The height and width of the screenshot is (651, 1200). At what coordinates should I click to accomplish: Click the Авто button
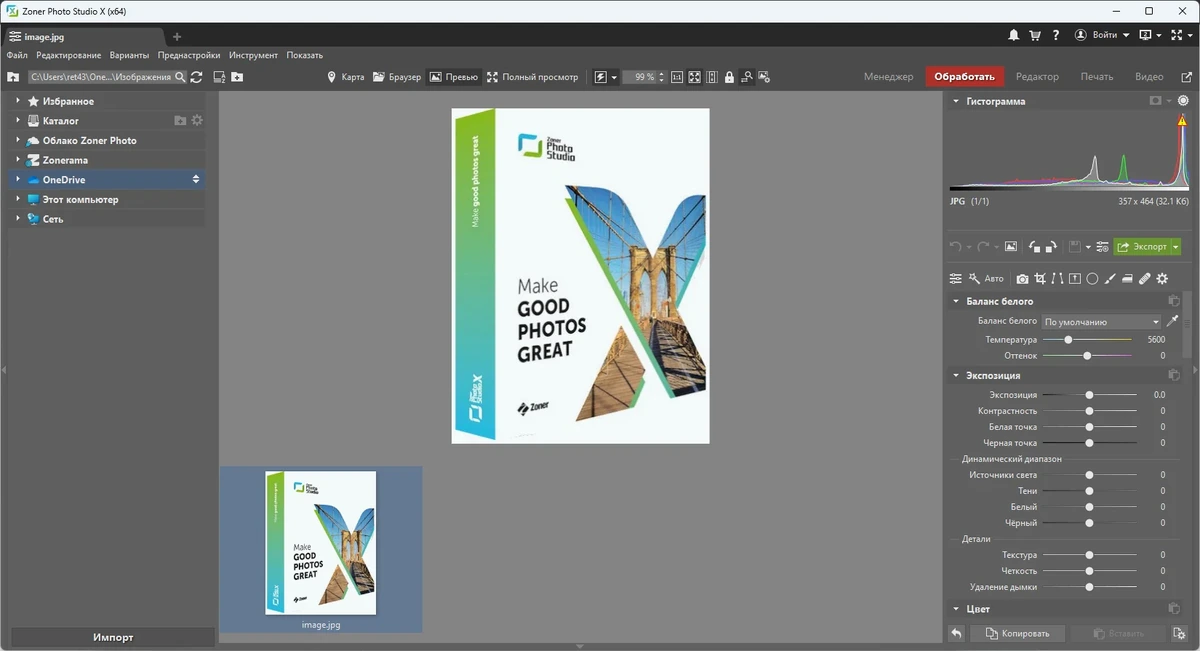[994, 279]
